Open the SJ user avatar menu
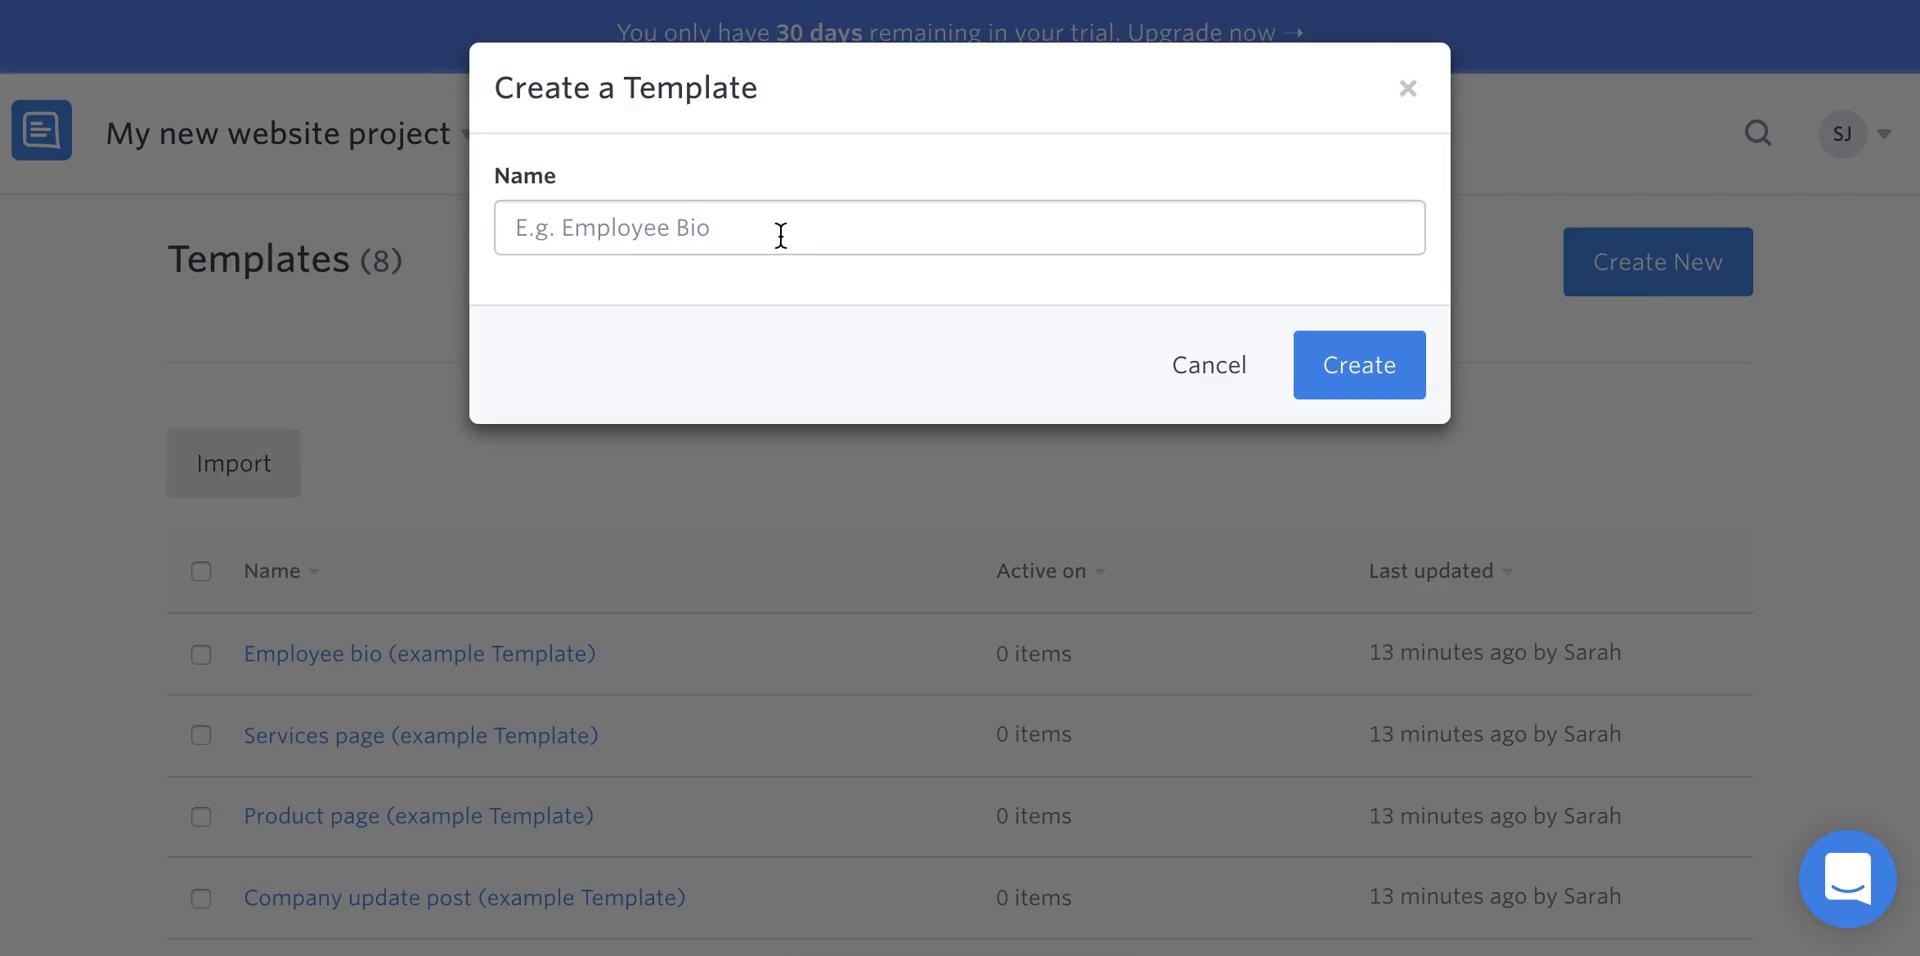The width and height of the screenshot is (1920, 956). point(1842,134)
